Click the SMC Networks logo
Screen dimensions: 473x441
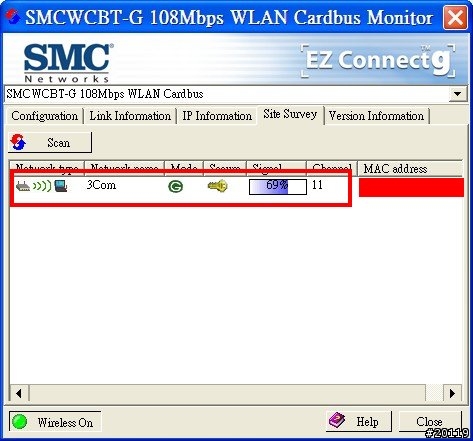point(67,62)
